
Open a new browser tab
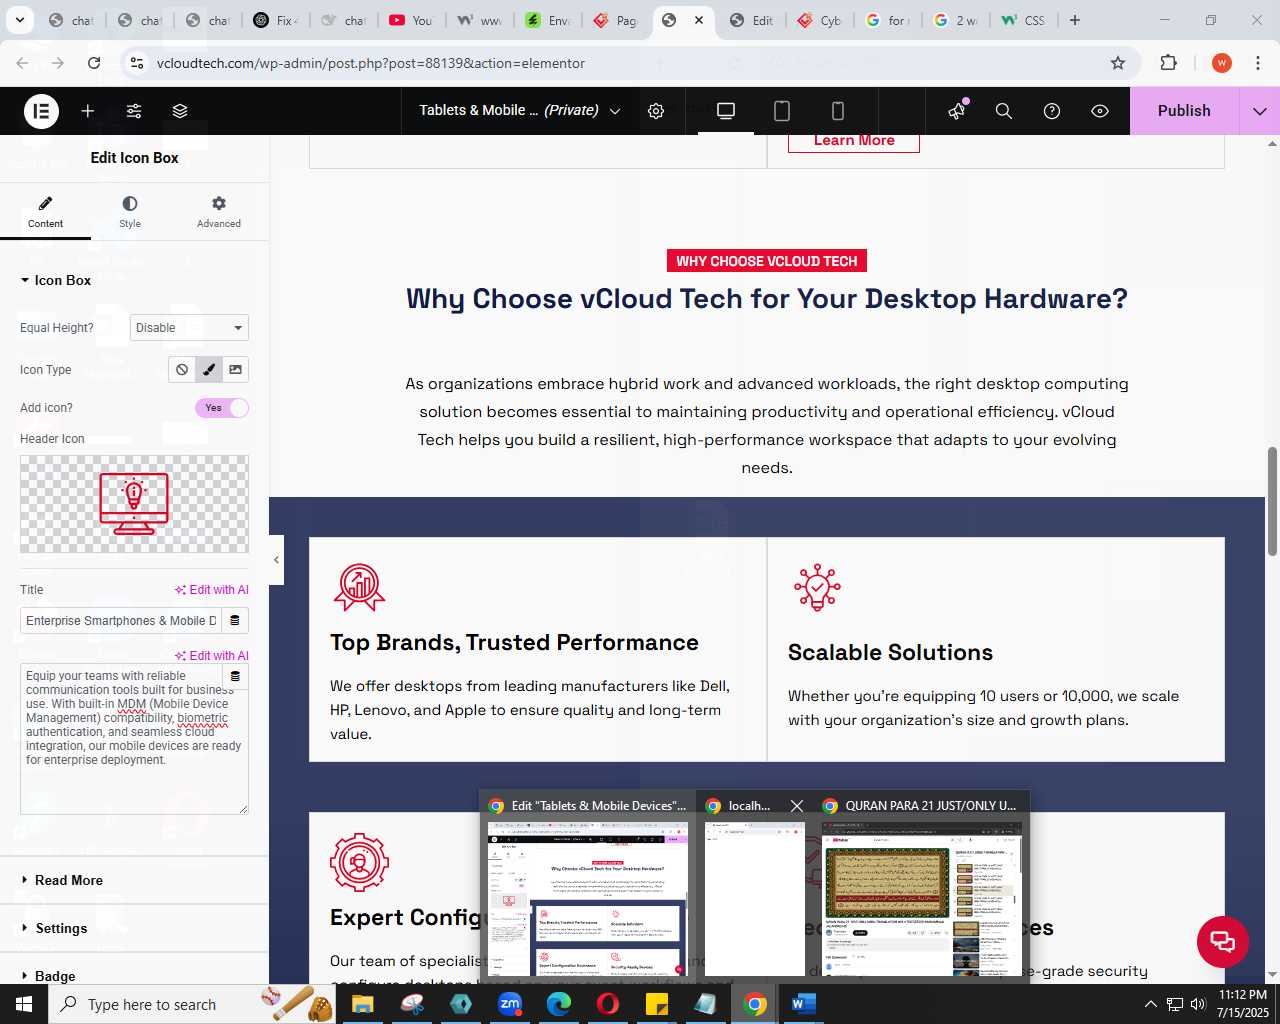1075,20
